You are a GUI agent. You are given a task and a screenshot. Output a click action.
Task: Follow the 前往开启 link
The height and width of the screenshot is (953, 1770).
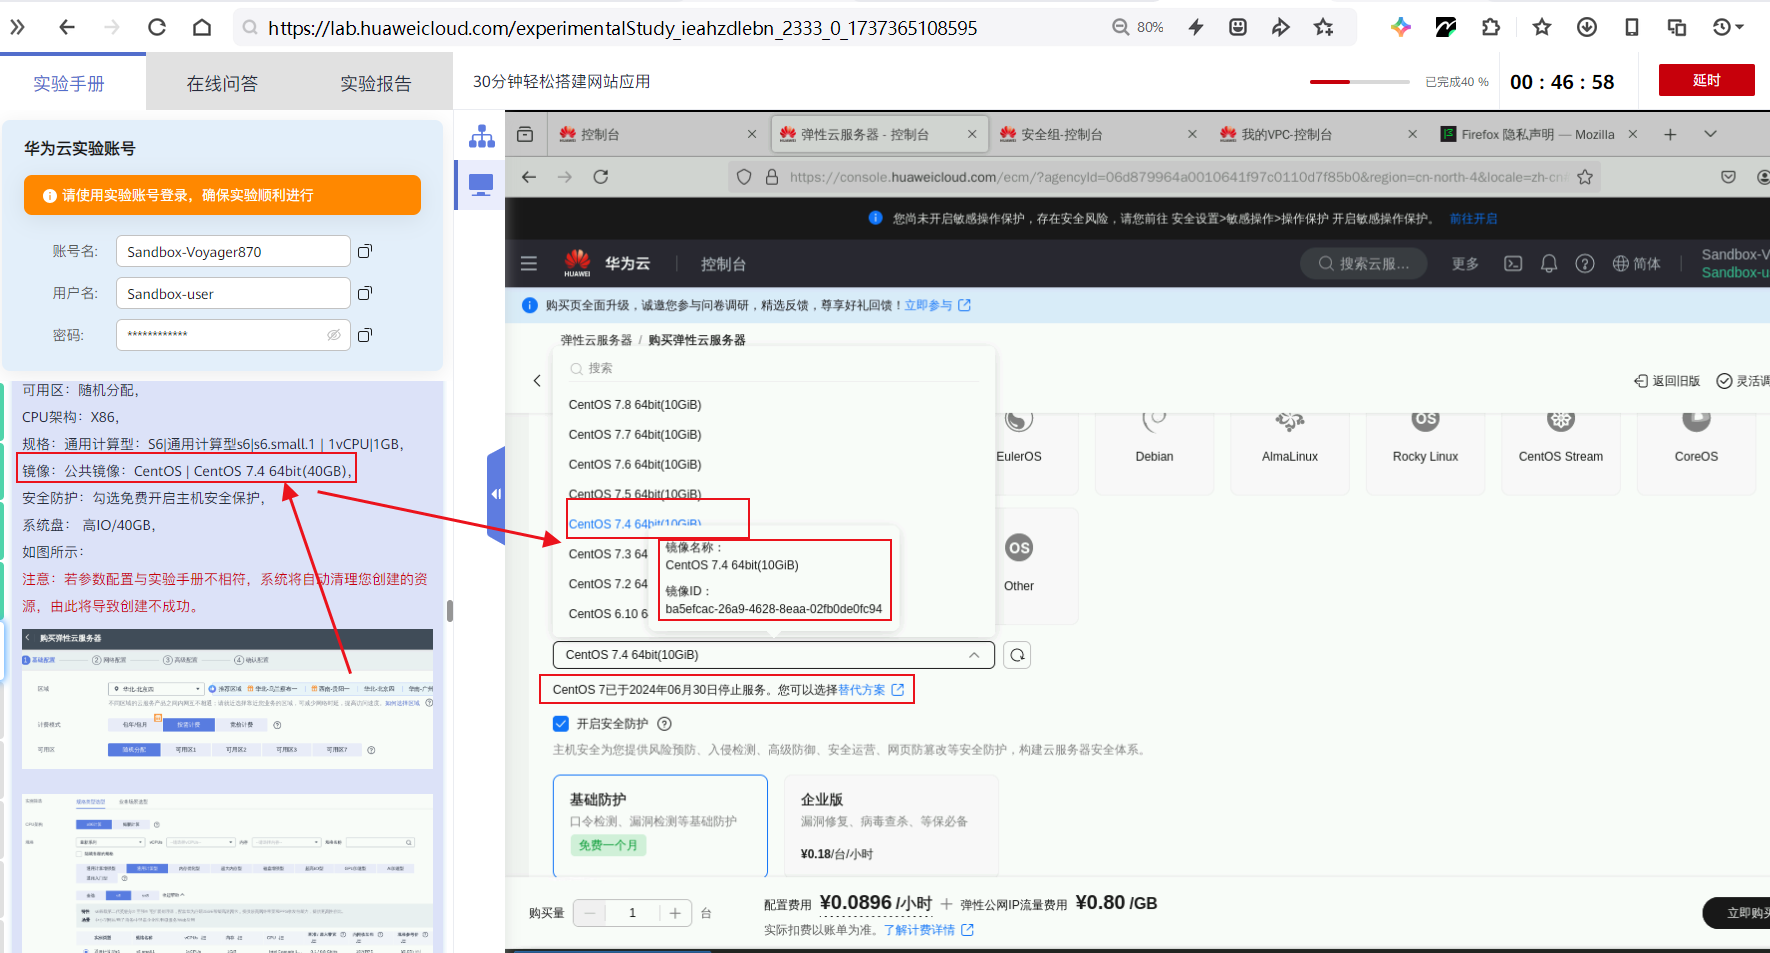click(1473, 219)
